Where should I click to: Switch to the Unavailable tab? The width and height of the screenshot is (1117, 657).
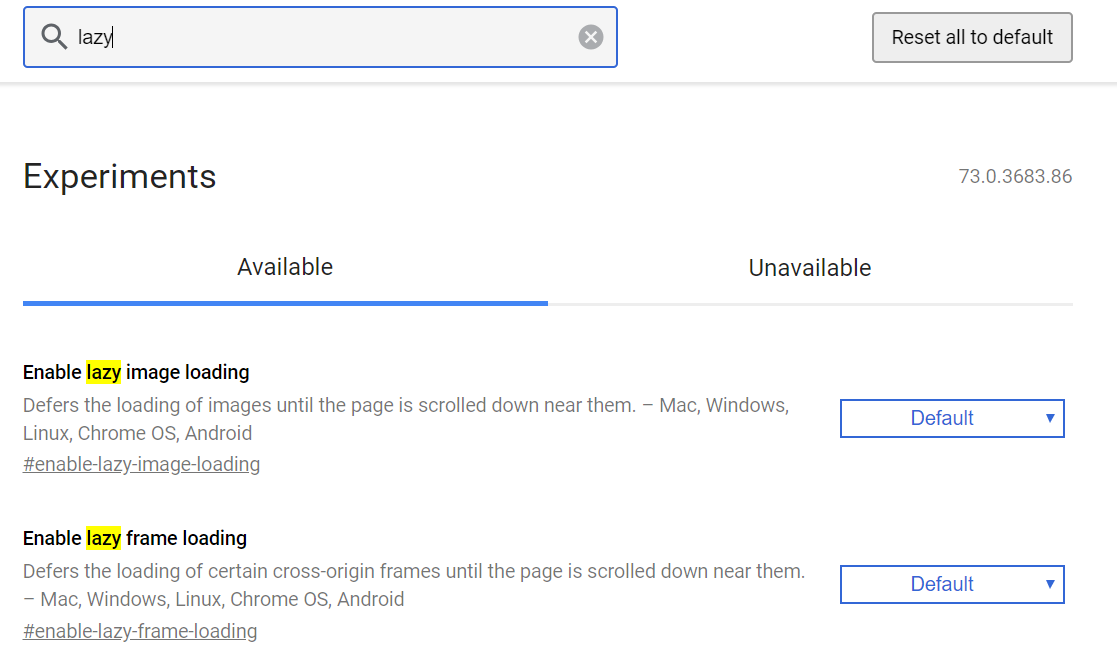(x=809, y=267)
